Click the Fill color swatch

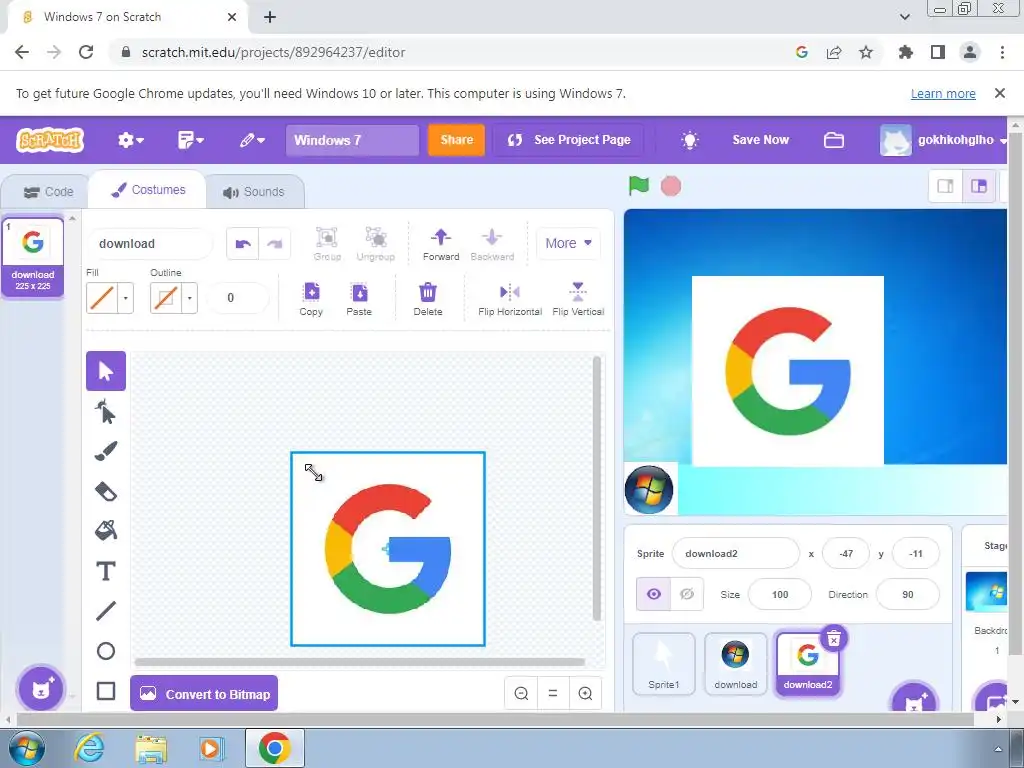click(102, 298)
